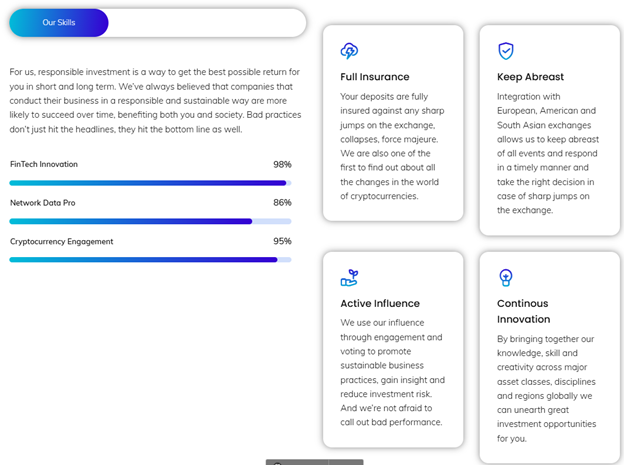Screen dimensions: 624x465
Task: Click the 98% FinTech percentage value
Action: tap(282, 164)
